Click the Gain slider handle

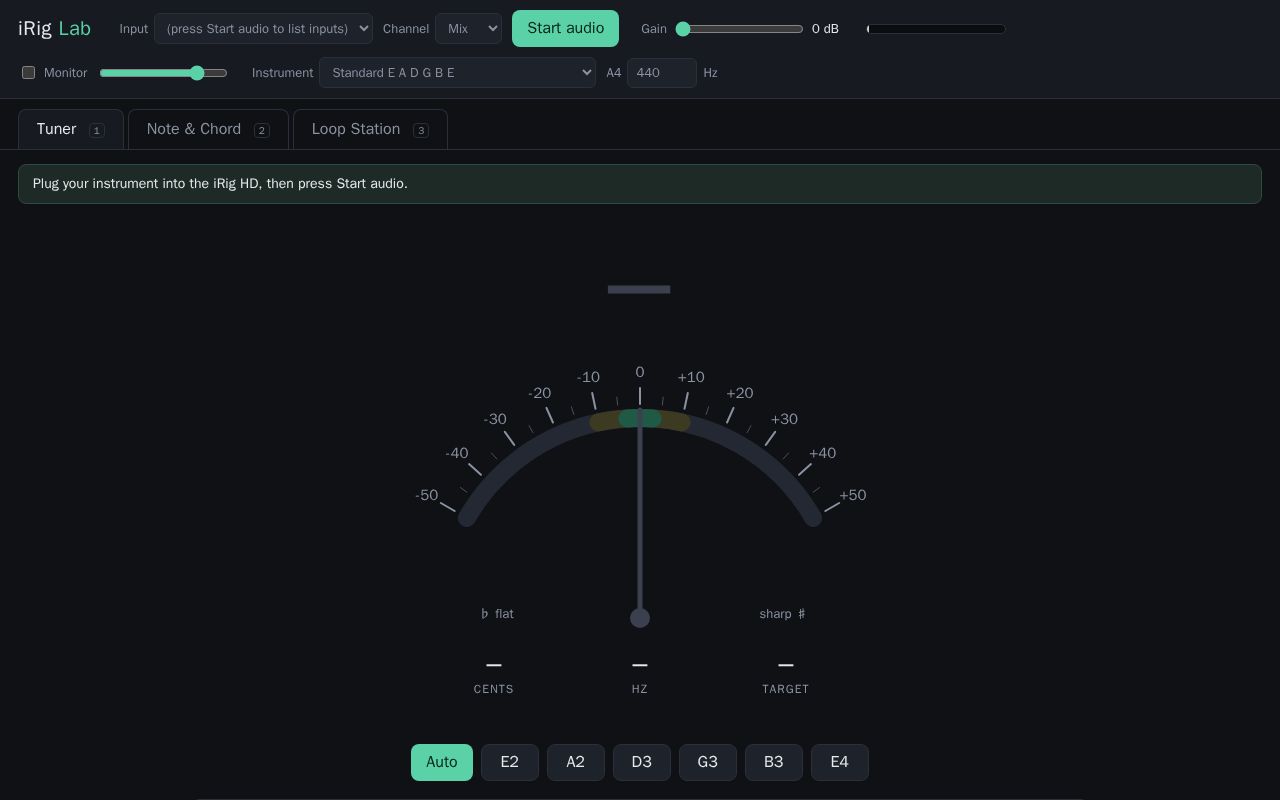683,29
